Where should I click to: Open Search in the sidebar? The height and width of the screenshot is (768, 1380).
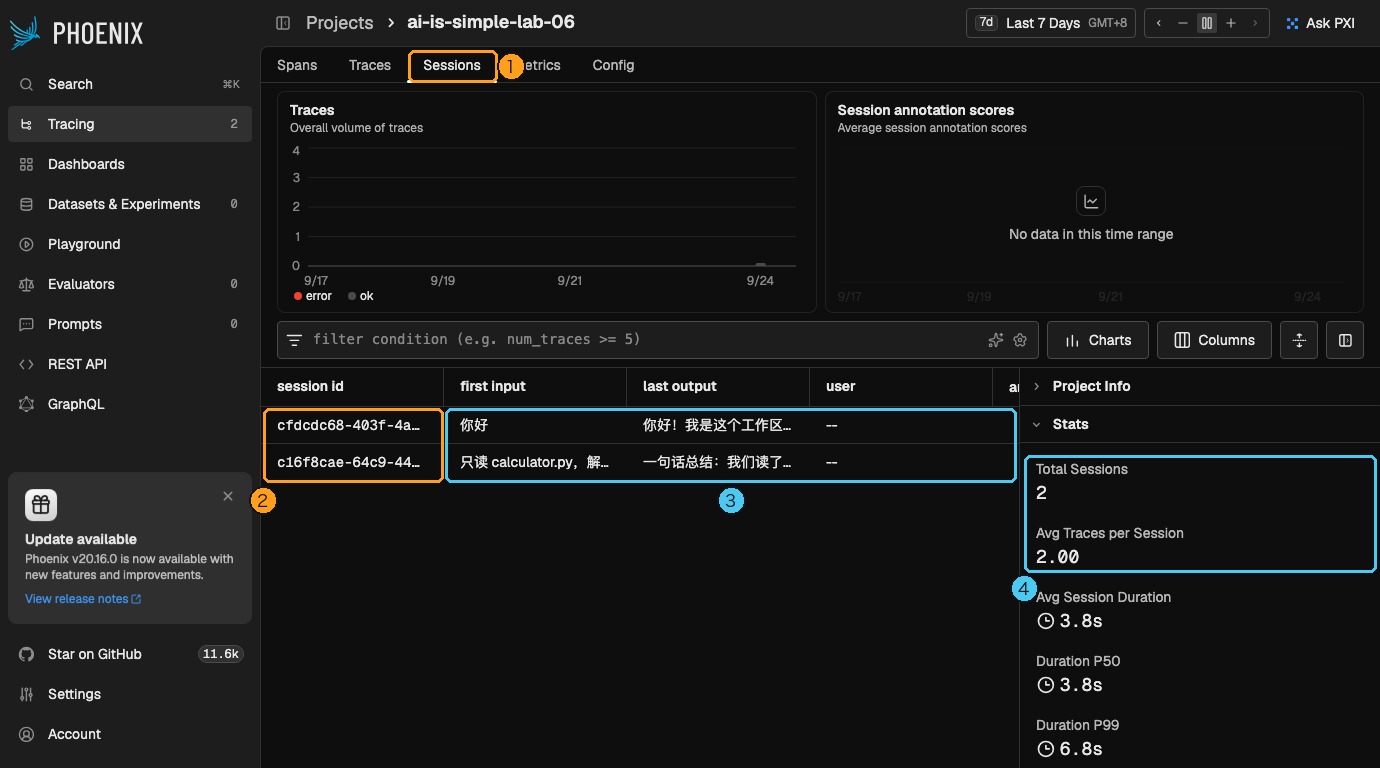[x=130, y=84]
